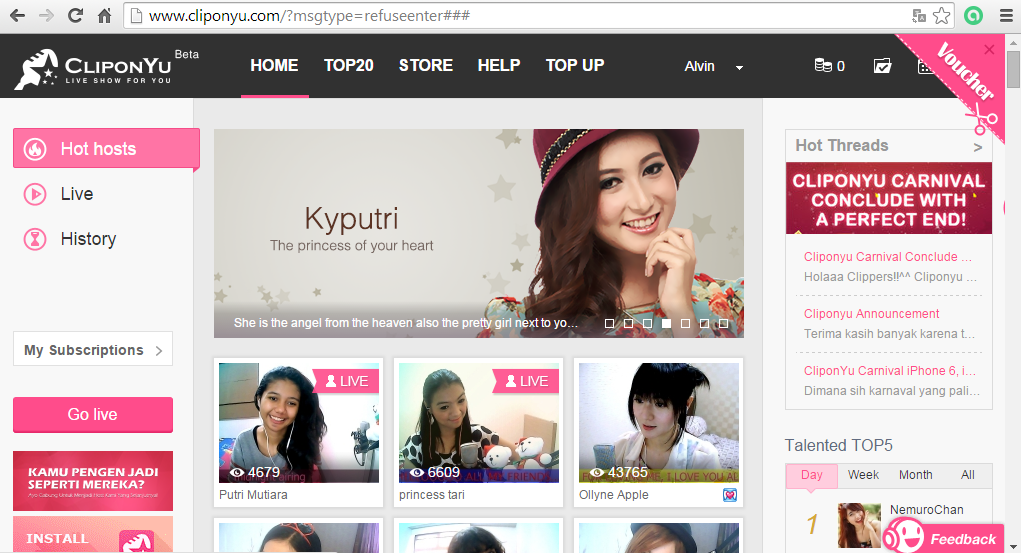Click the Ollyne Apple host name
The image size is (1021, 553).
613,495
